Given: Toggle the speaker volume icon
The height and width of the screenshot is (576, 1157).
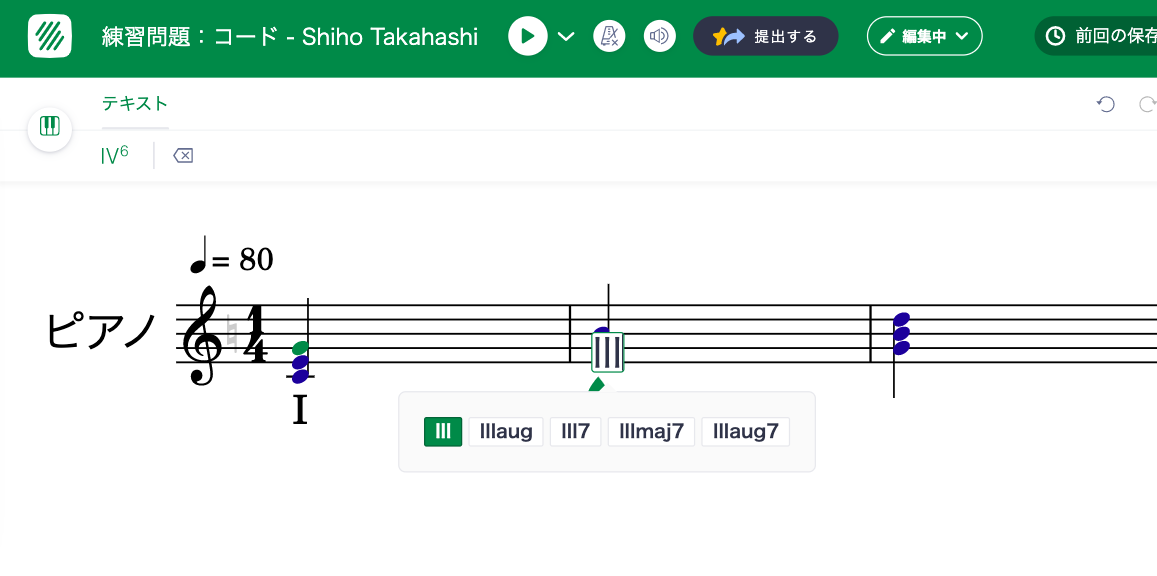Looking at the screenshot, I should point(659,37).
